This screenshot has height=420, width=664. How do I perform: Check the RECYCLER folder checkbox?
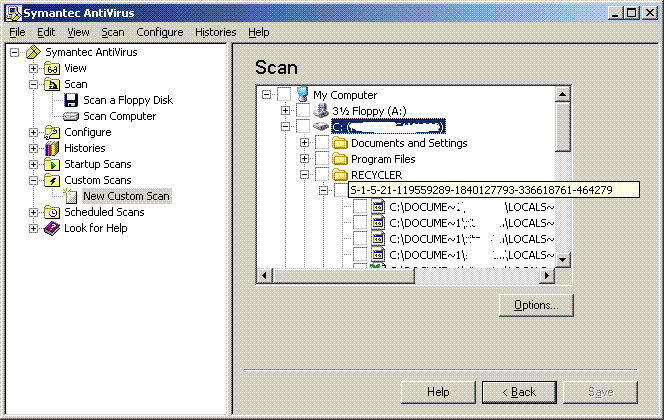click(322, 174)
